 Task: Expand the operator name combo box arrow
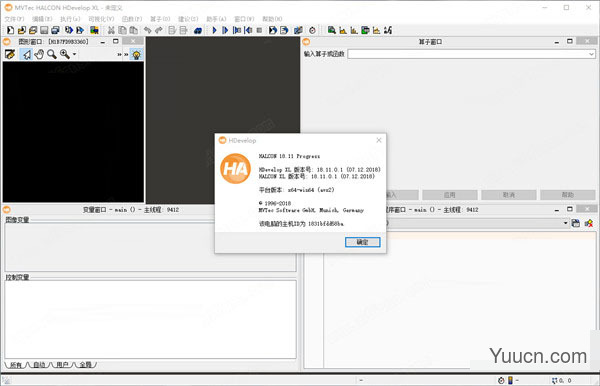591,54
